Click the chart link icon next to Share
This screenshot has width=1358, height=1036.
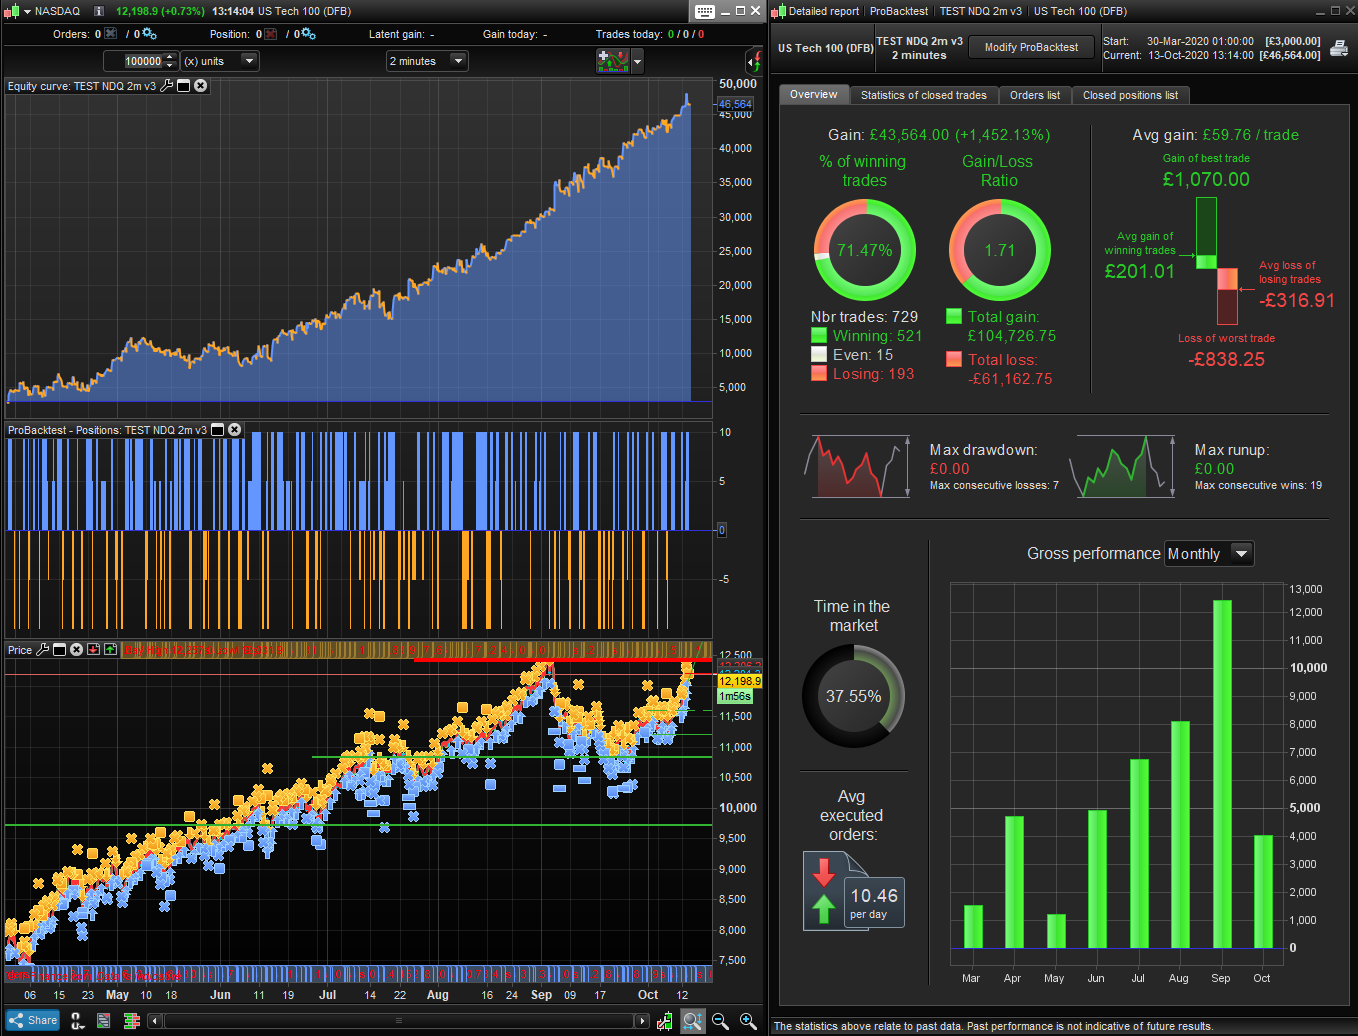tap(77, 1021)
